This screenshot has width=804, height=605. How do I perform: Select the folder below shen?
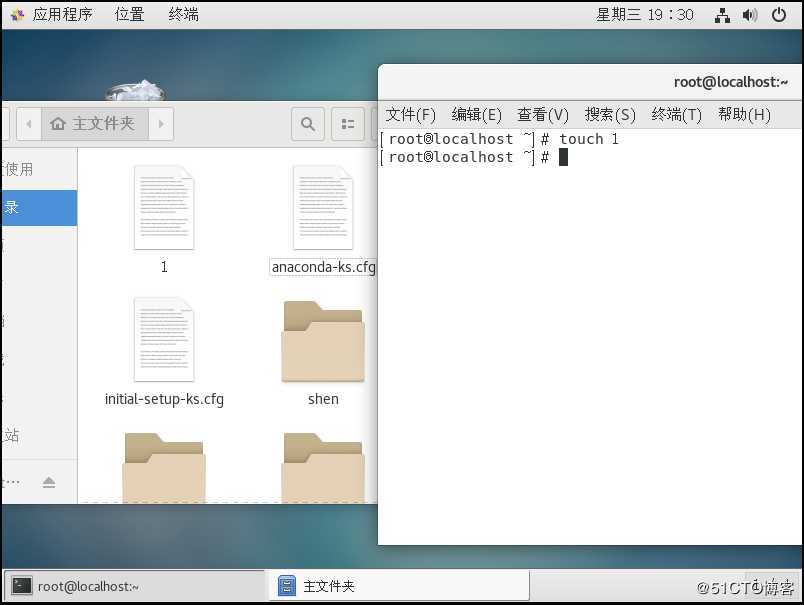(x=323, y=468)
